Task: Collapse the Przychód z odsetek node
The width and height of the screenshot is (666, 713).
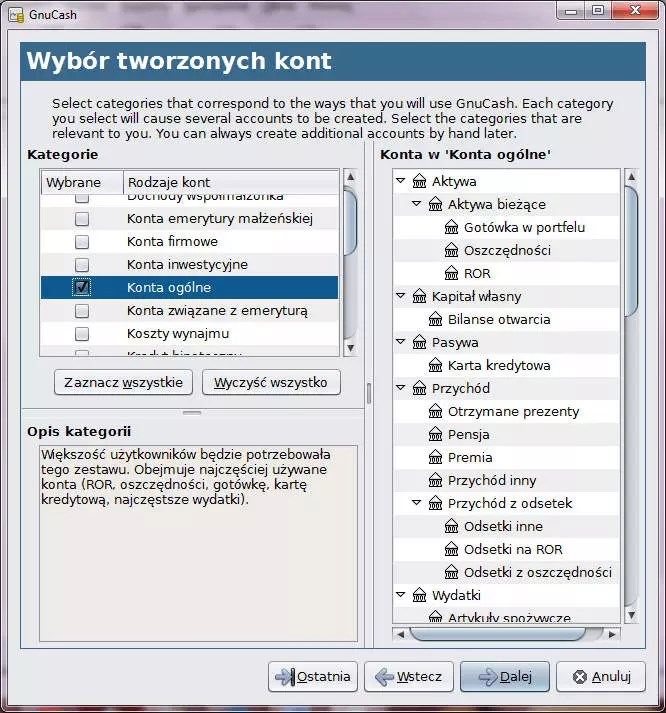Action: pos(416,502)
